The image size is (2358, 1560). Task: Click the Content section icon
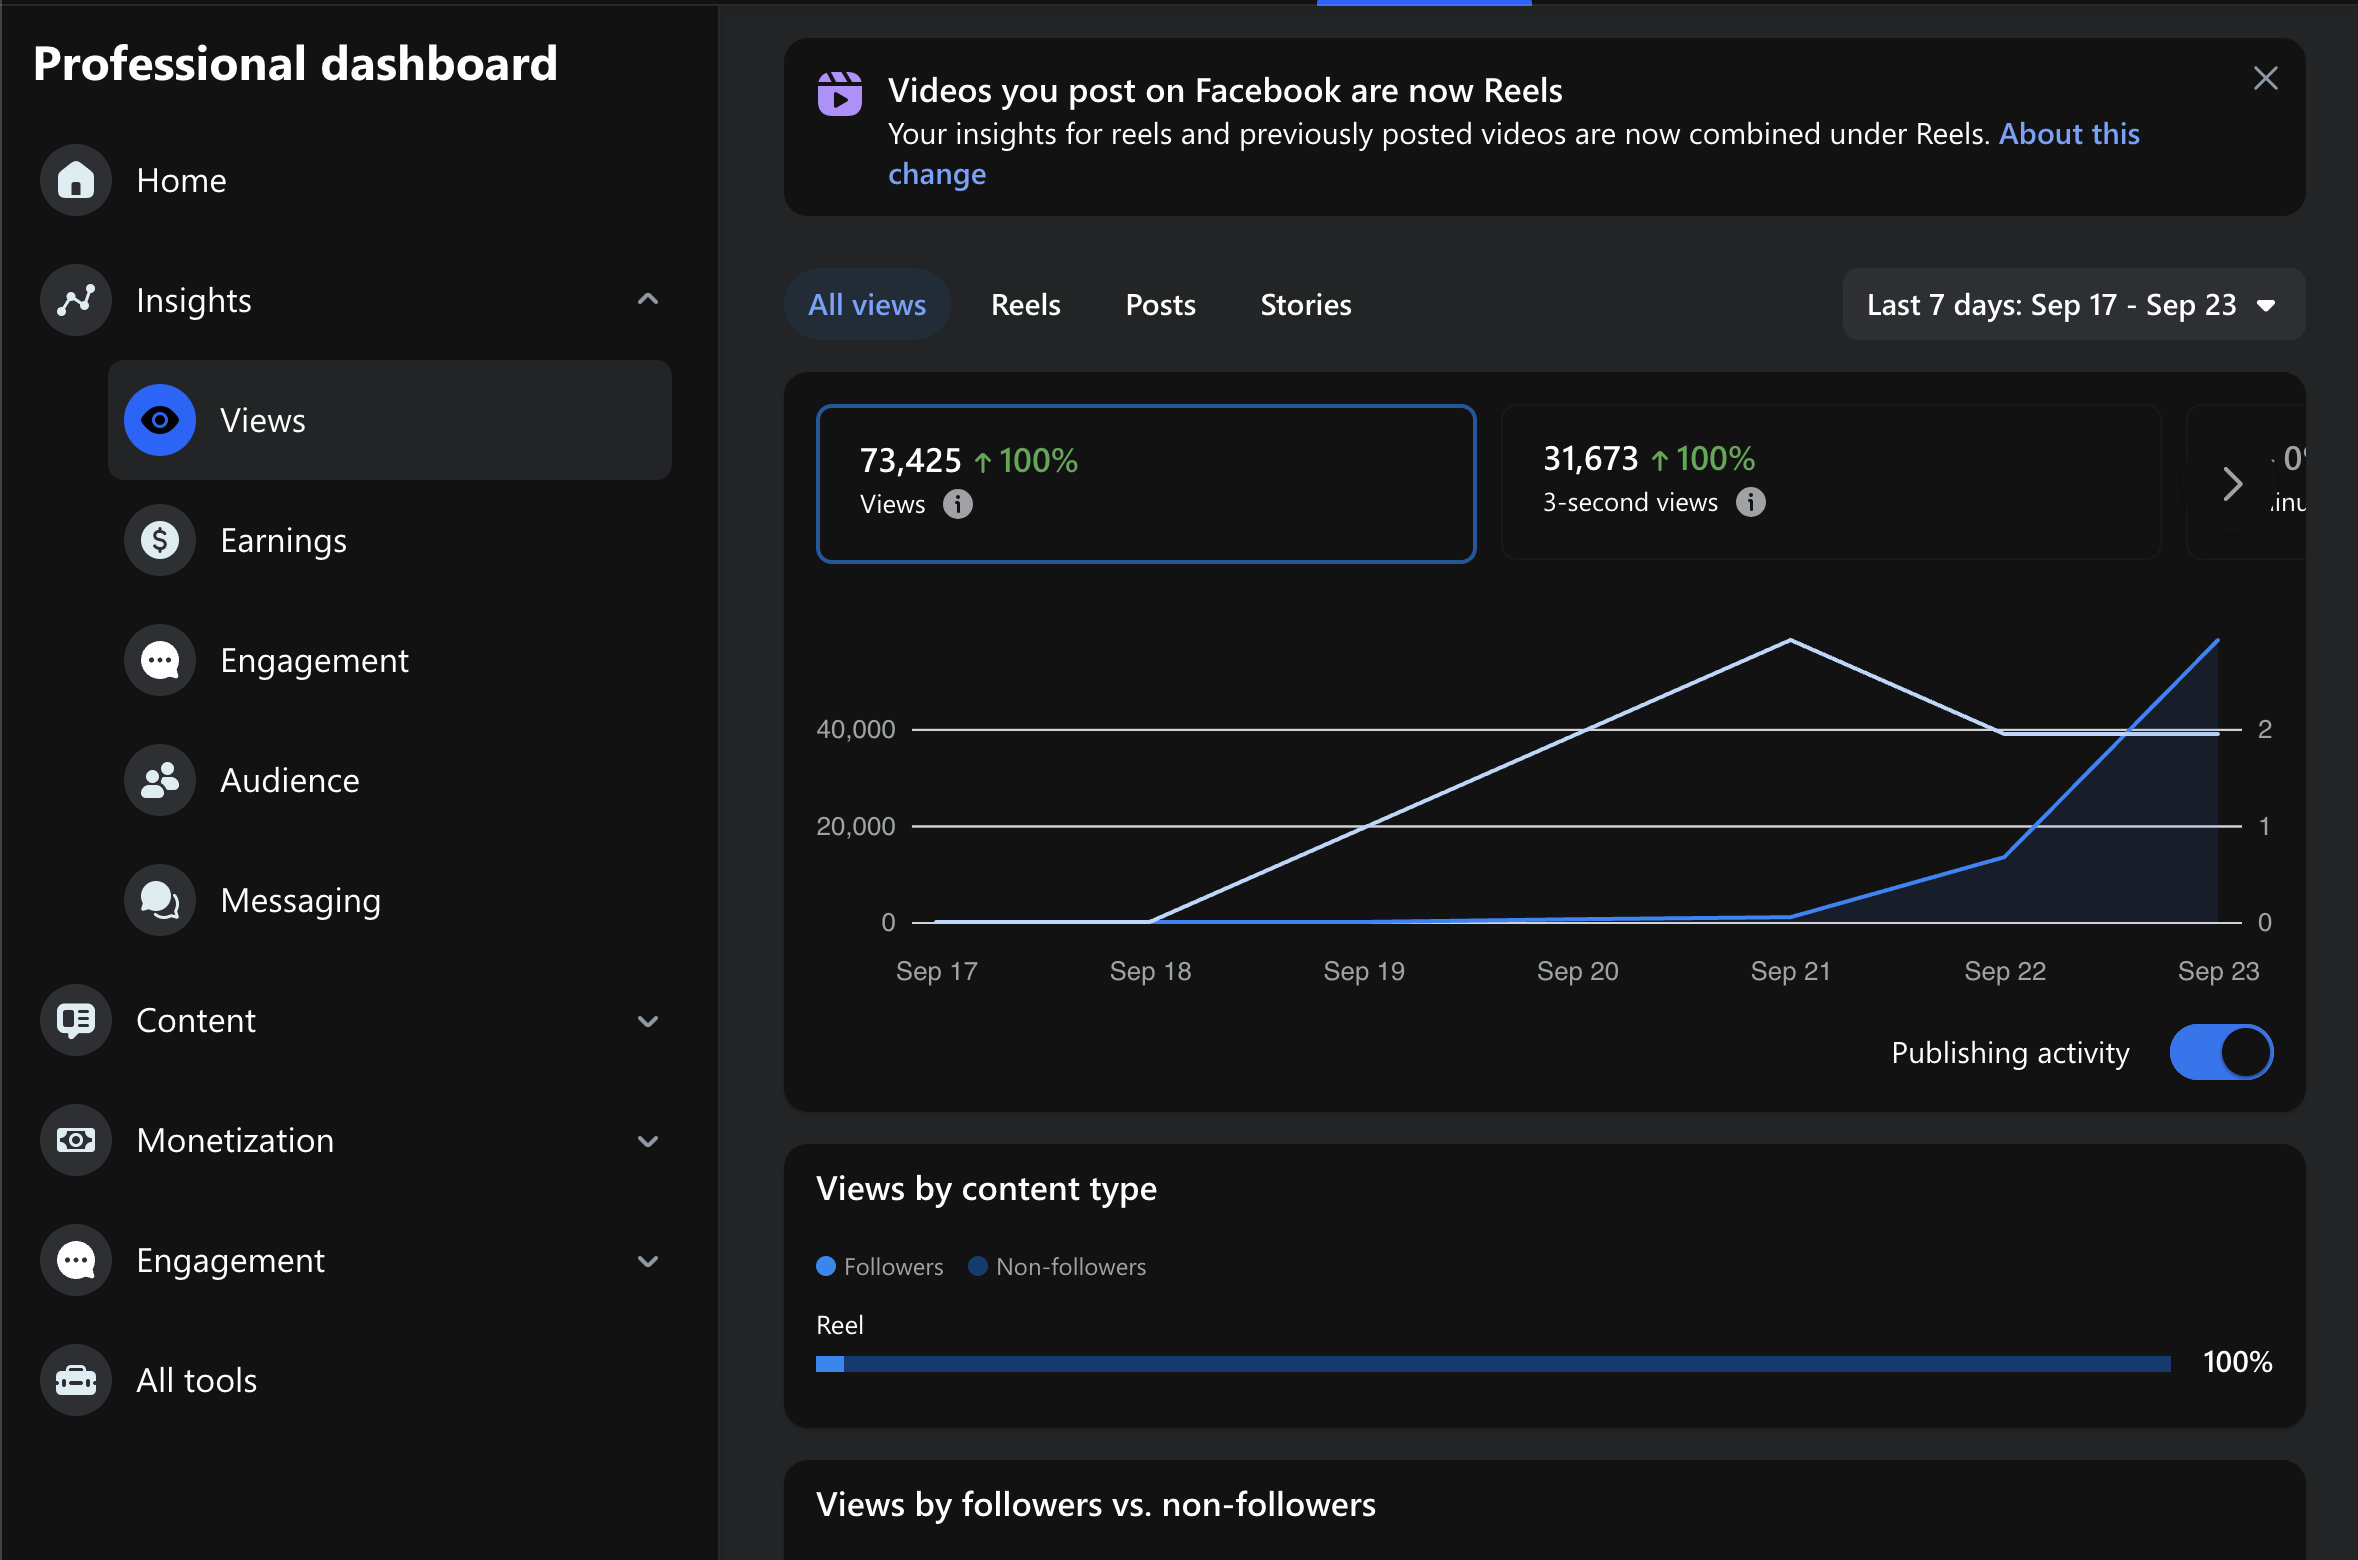point(76,1020)
